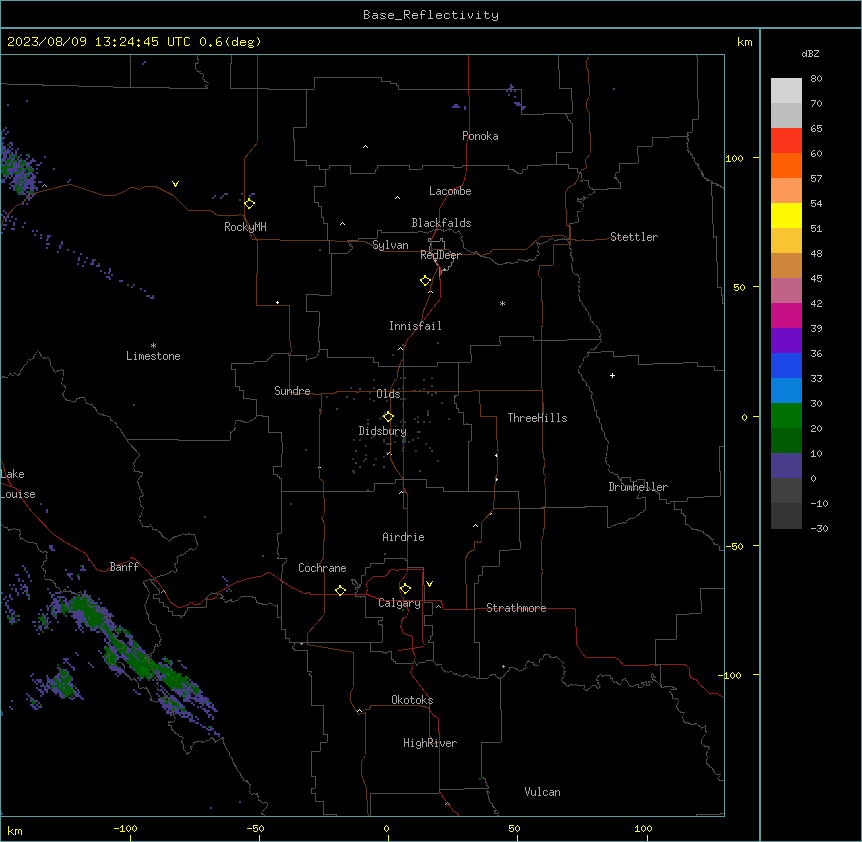Select the Olds label
The width and height of the screenshot is (862, 842).
click(388, 394)
